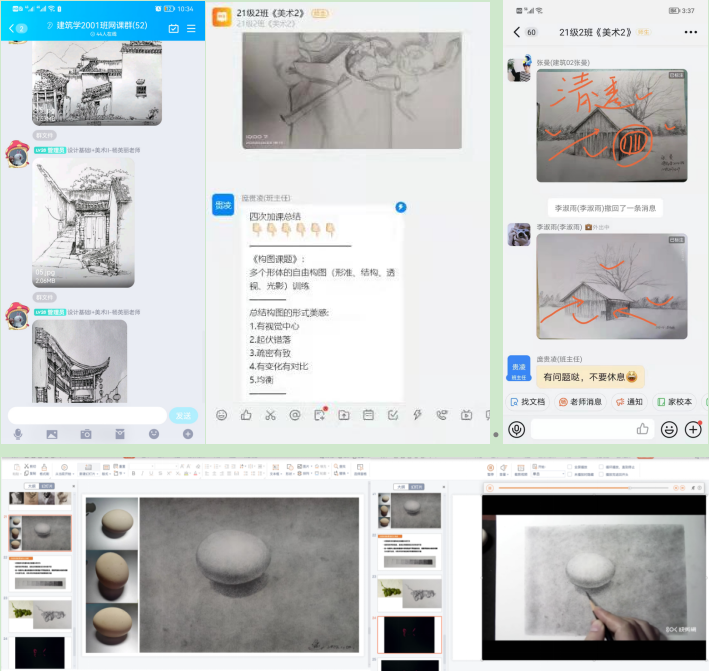Click the @ mention icon
Screen dimensions: 709x671
[x=295, y=415]
